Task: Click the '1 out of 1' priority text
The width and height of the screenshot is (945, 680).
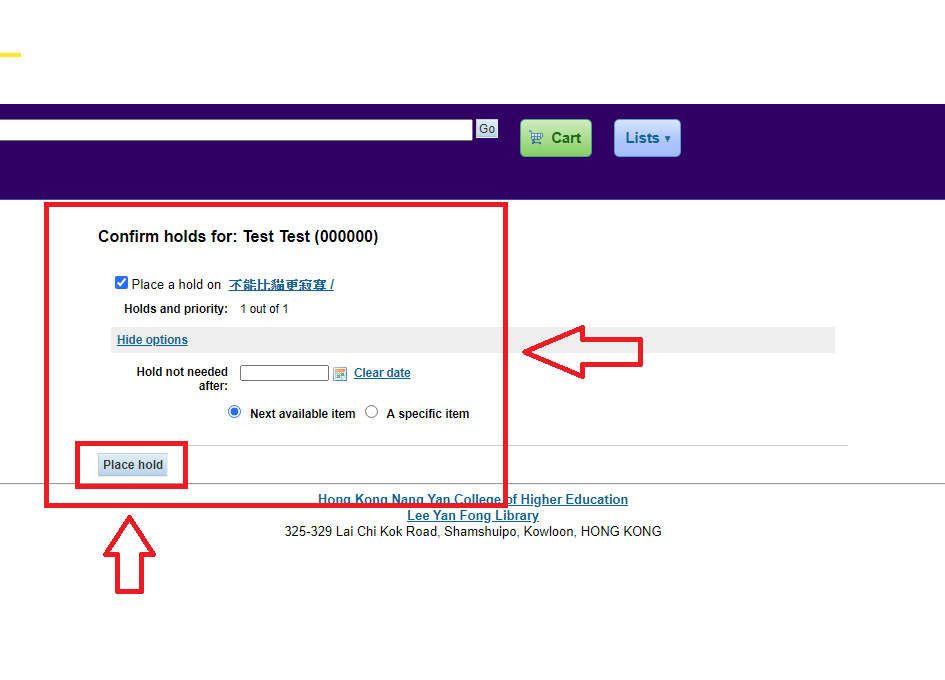Action: tap(264, 309)
